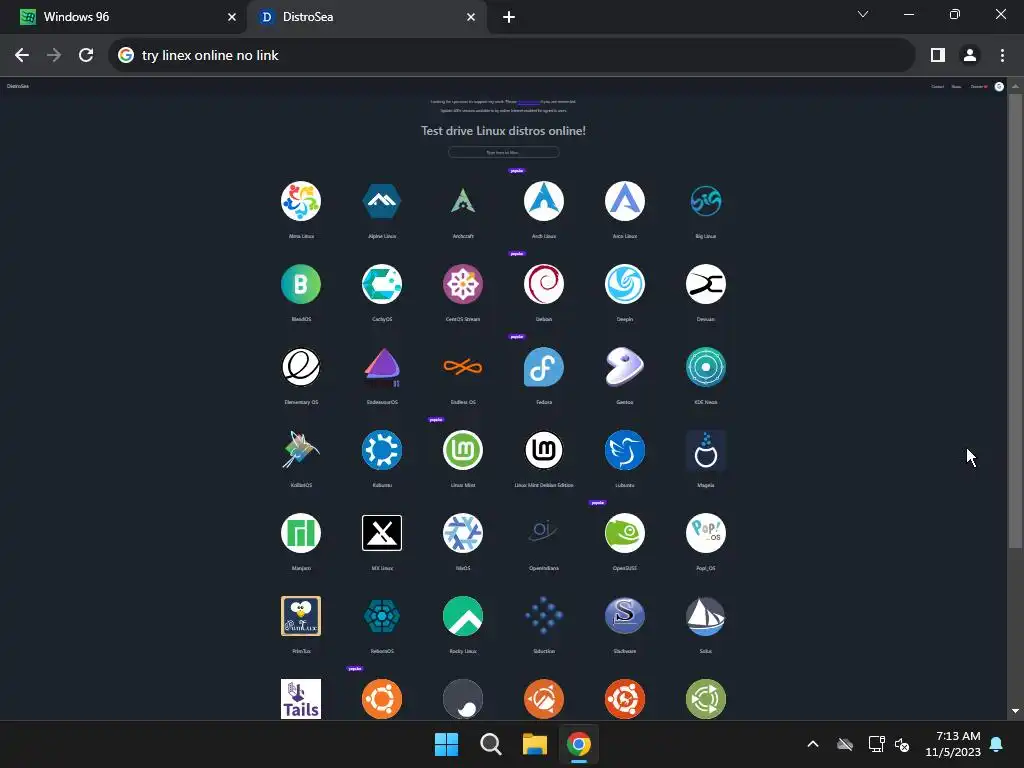Select the BlendOS green B icon
The width and height of the screenshot is (1024, 768).
point(301,284)
